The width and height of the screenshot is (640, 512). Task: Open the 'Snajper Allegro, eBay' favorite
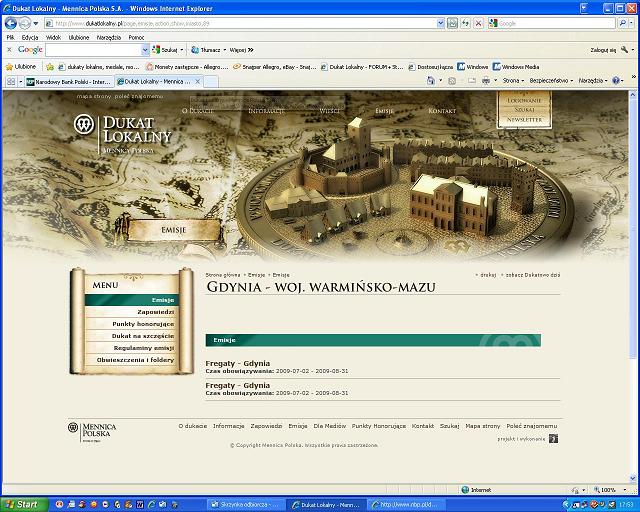pos(275,67)
